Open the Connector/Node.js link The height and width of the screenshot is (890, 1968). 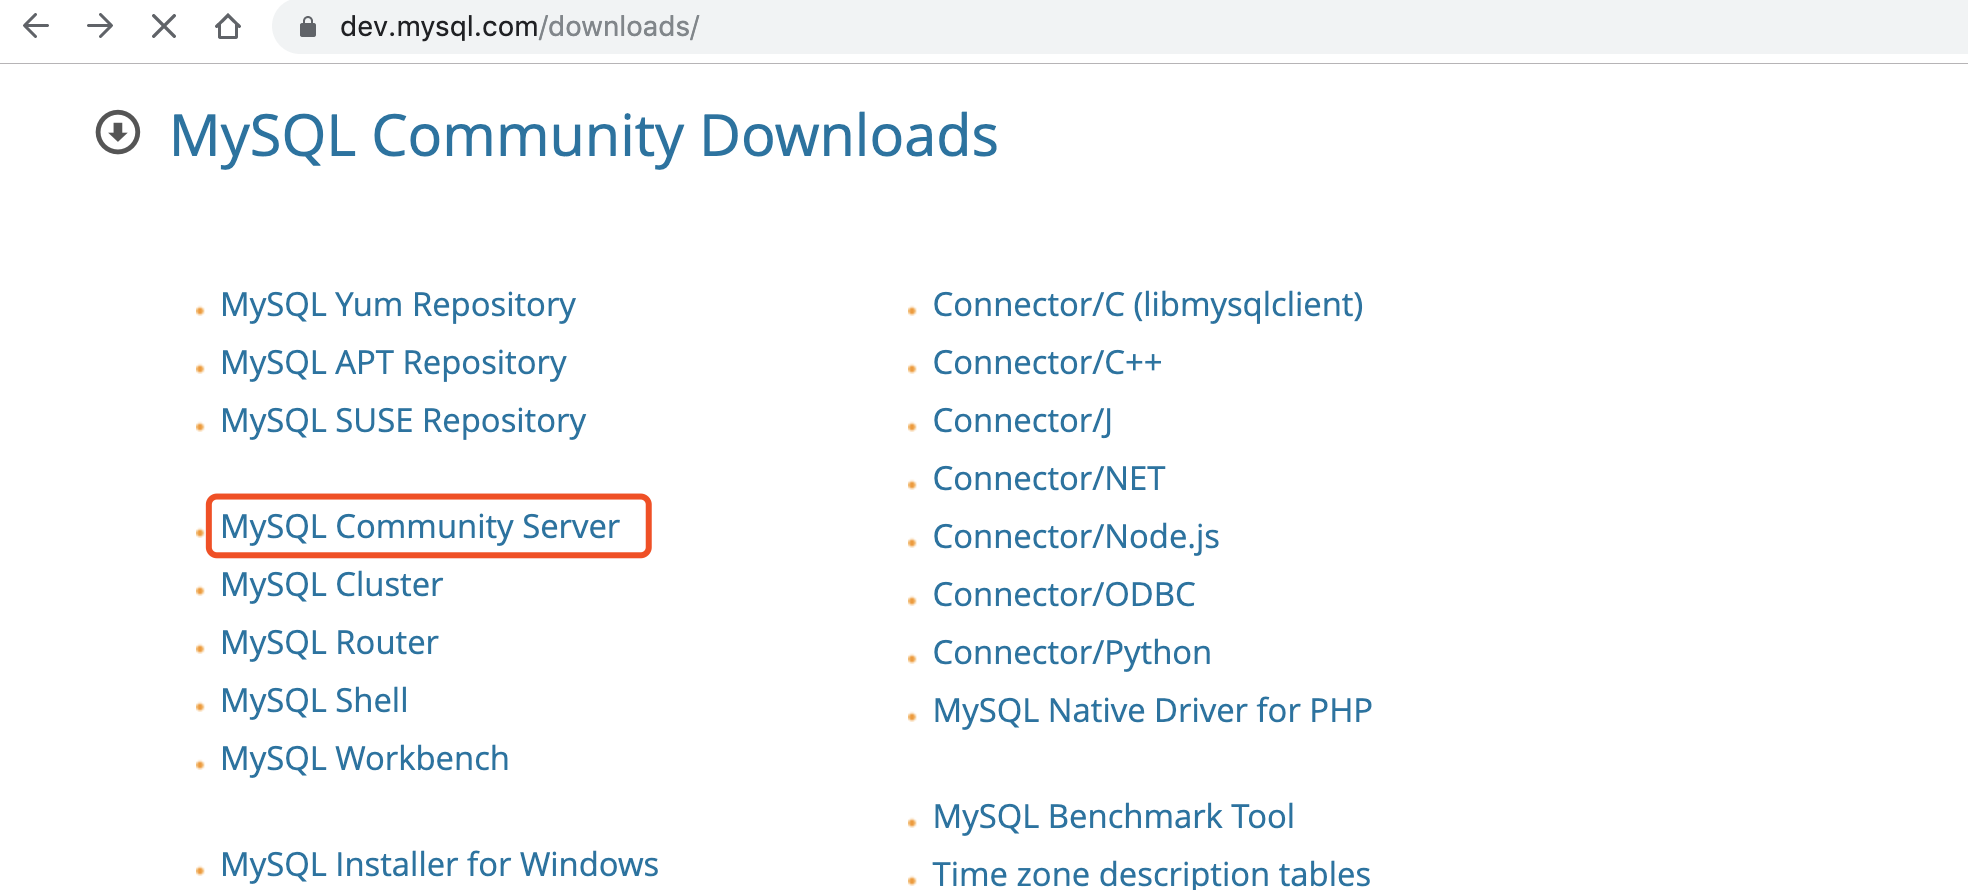[x=1076, y=537]
